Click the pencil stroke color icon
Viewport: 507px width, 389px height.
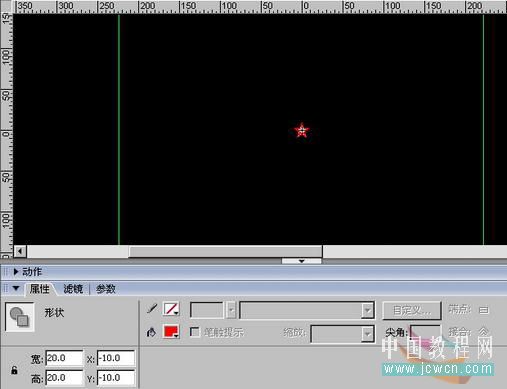[152, 309]
